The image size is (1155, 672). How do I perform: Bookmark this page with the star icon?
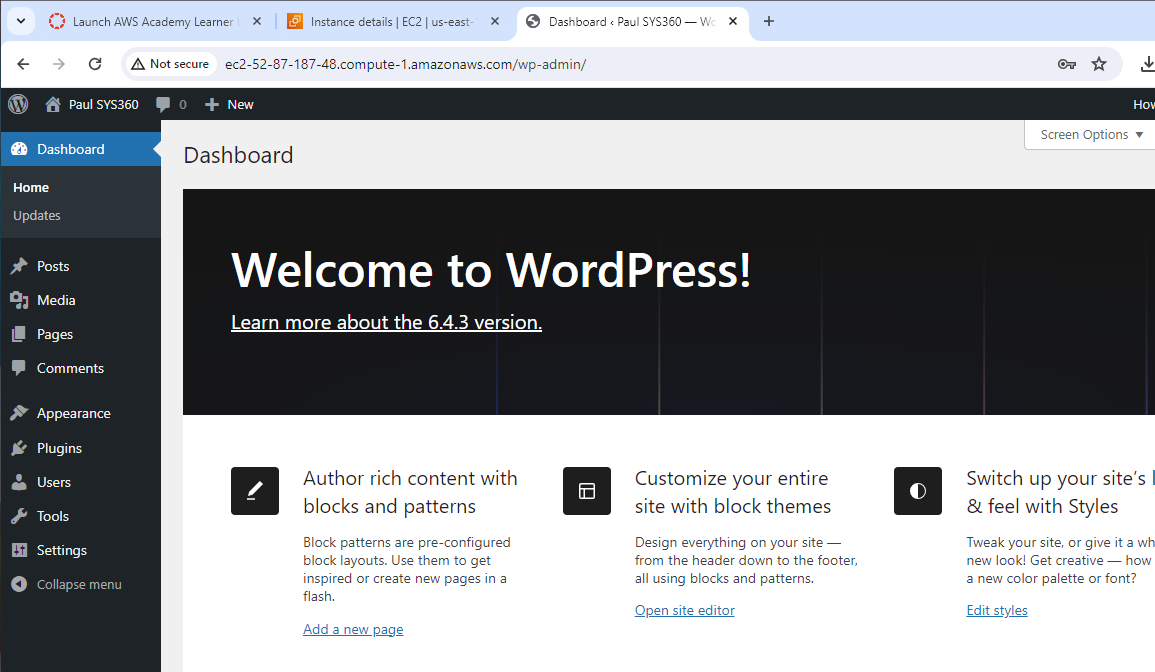point(1099,64)
